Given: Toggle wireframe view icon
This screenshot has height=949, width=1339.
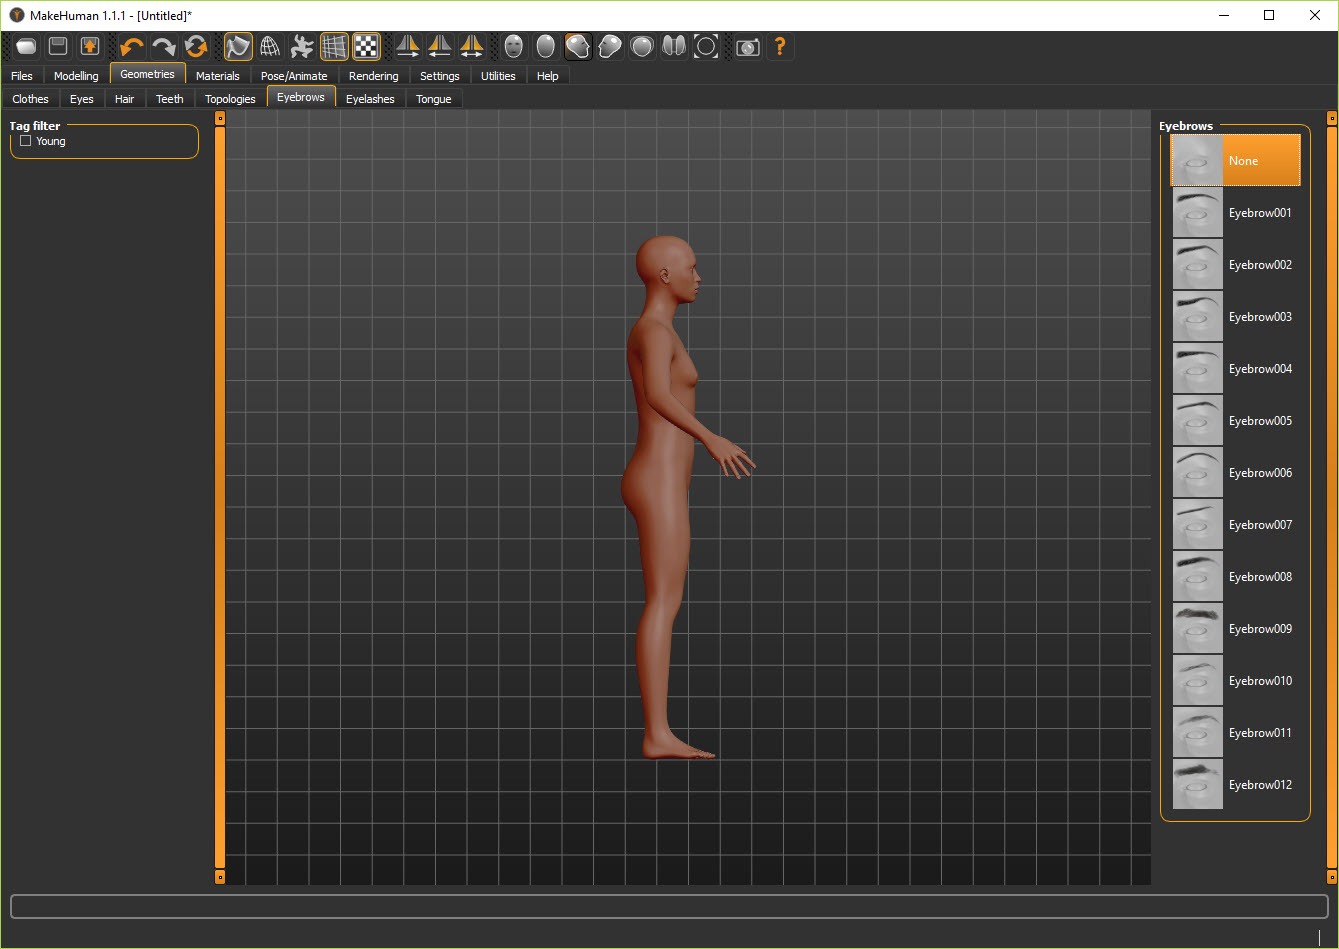Looking at the screenshot, I should coord(270,46).
